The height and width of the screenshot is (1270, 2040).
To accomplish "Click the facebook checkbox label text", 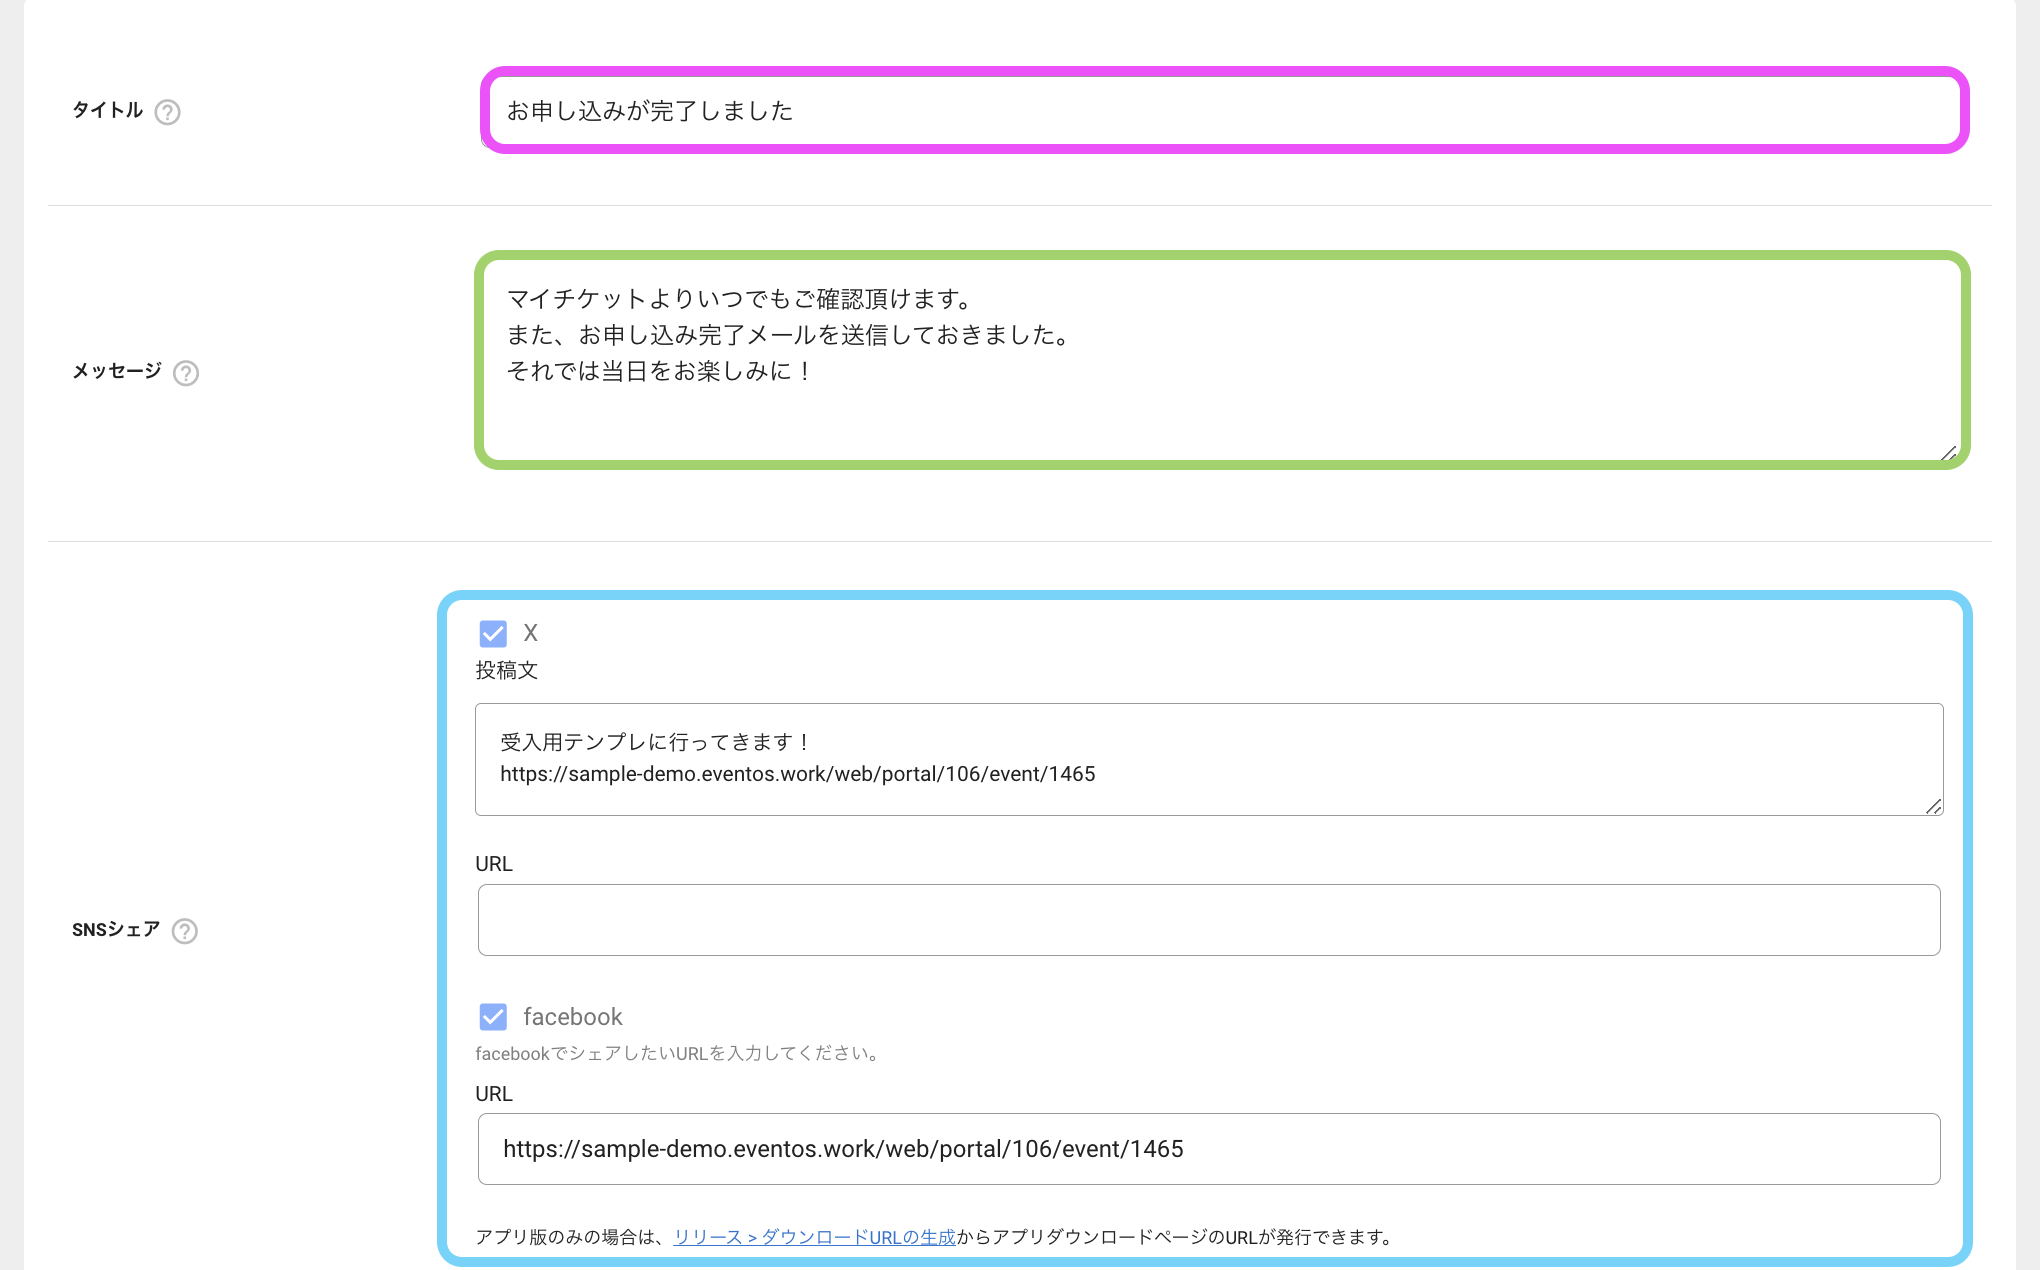I will [573, 1017].
